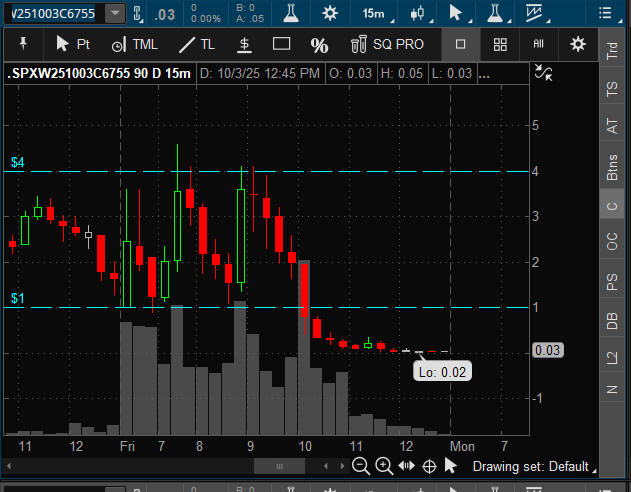The width and height of the screenshot is (631, 492).
Task: Click the 0.03 last price bubble
Action: [547, 350]
